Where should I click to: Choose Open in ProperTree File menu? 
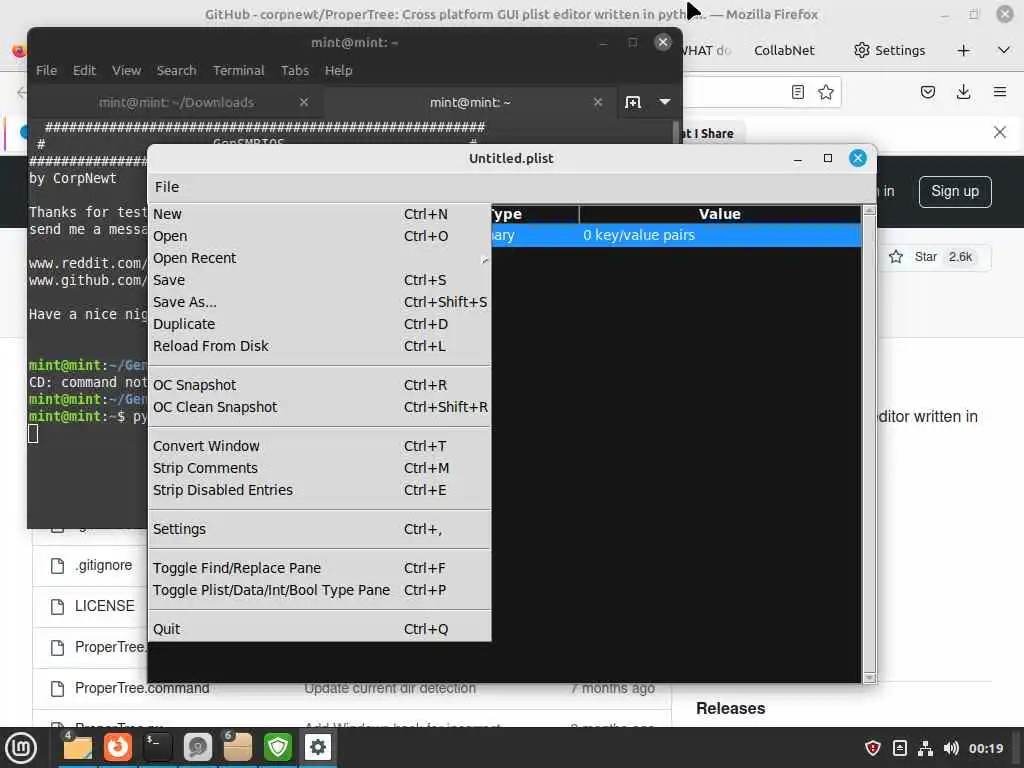coord(319,236)
